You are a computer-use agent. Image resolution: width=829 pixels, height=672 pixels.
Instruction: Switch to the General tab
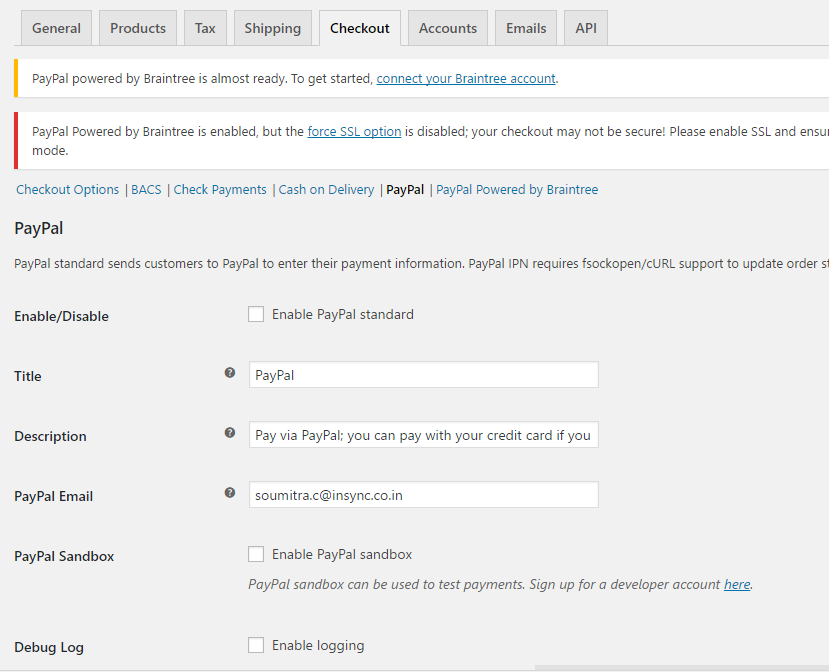click(x=57, y=28)
